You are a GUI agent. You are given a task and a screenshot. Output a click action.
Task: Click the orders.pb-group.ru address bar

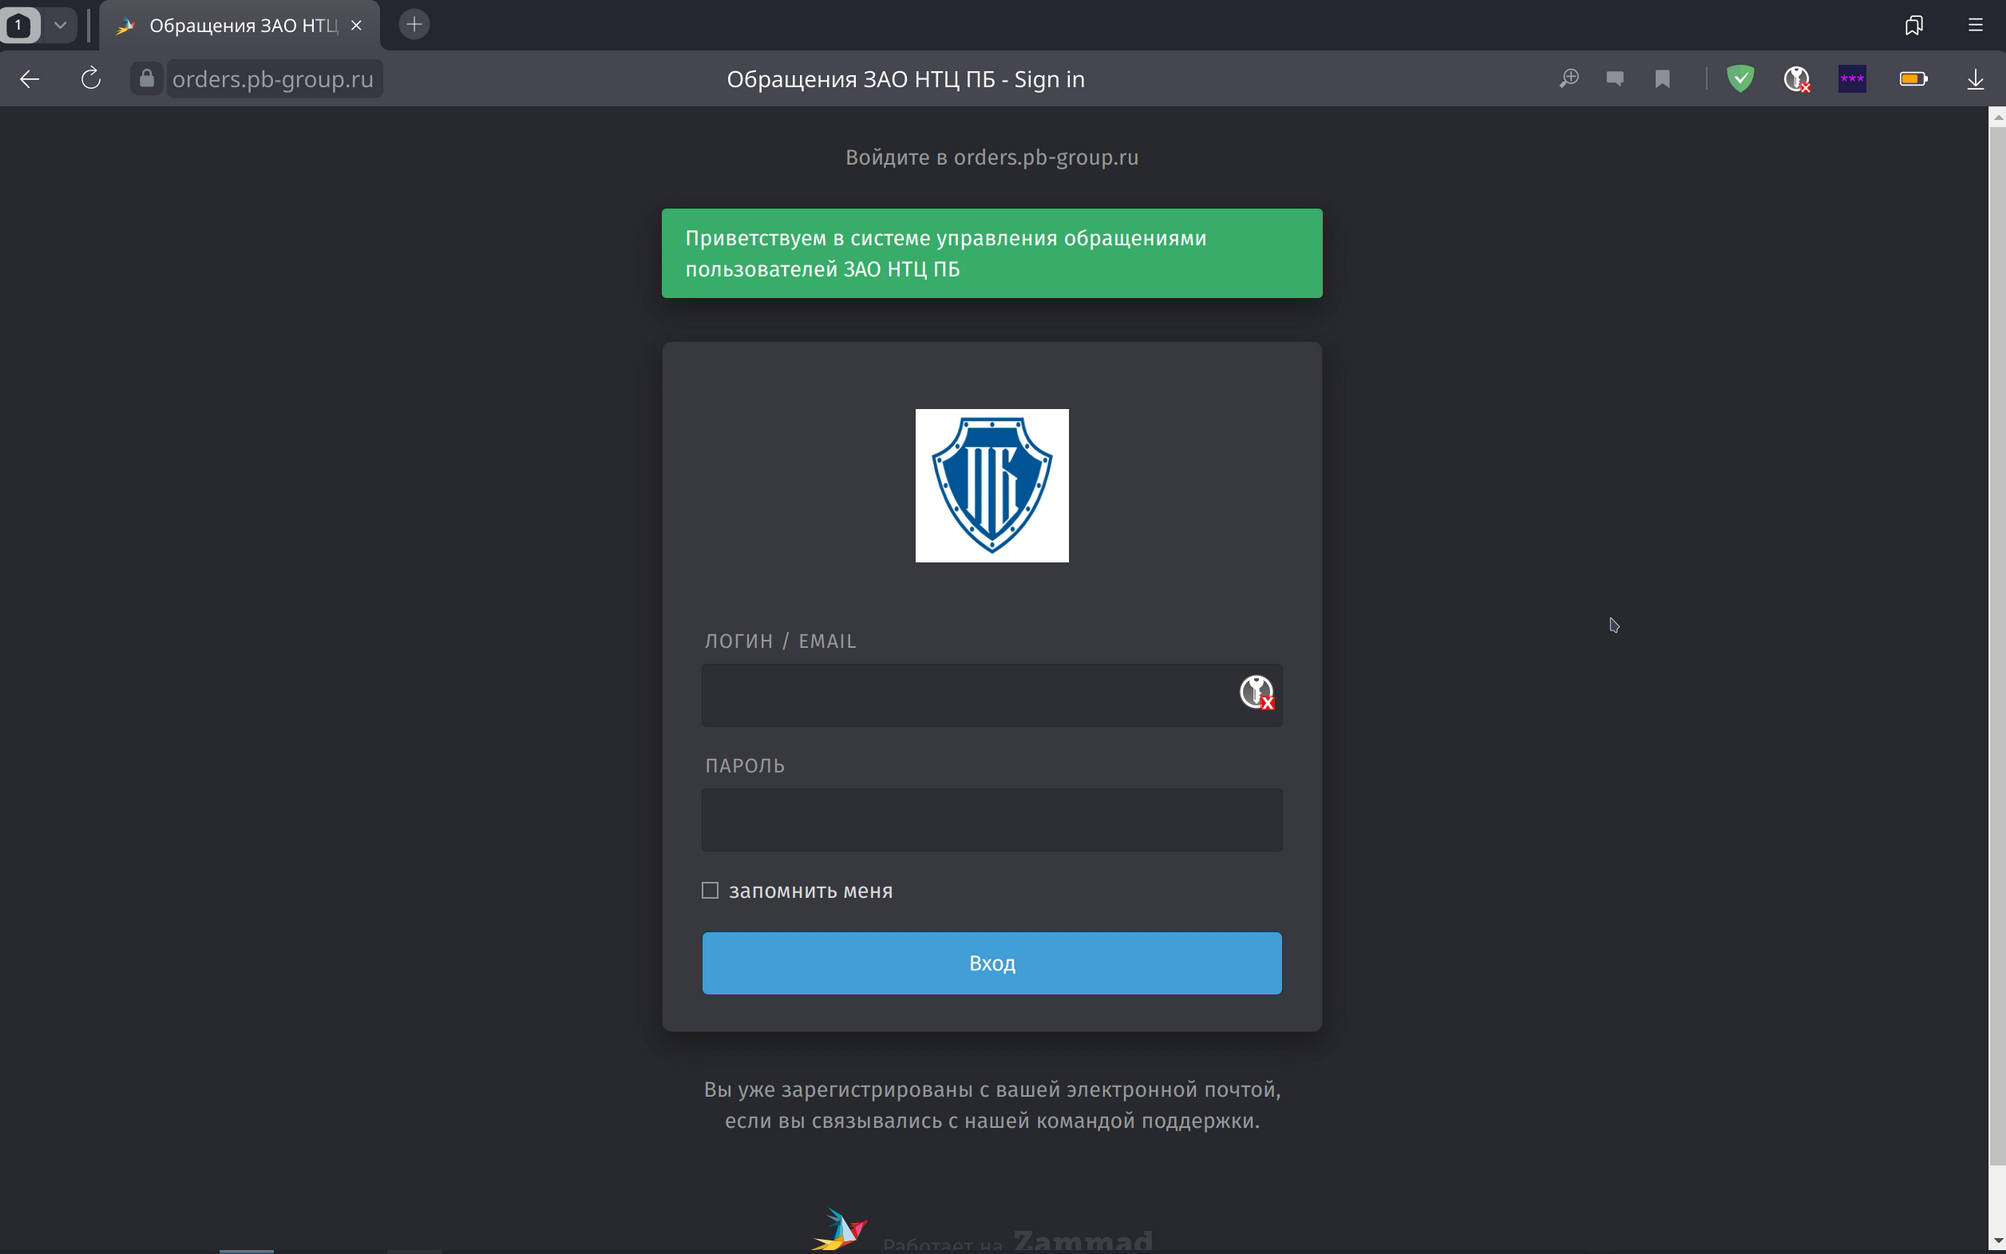click(272, 79)
